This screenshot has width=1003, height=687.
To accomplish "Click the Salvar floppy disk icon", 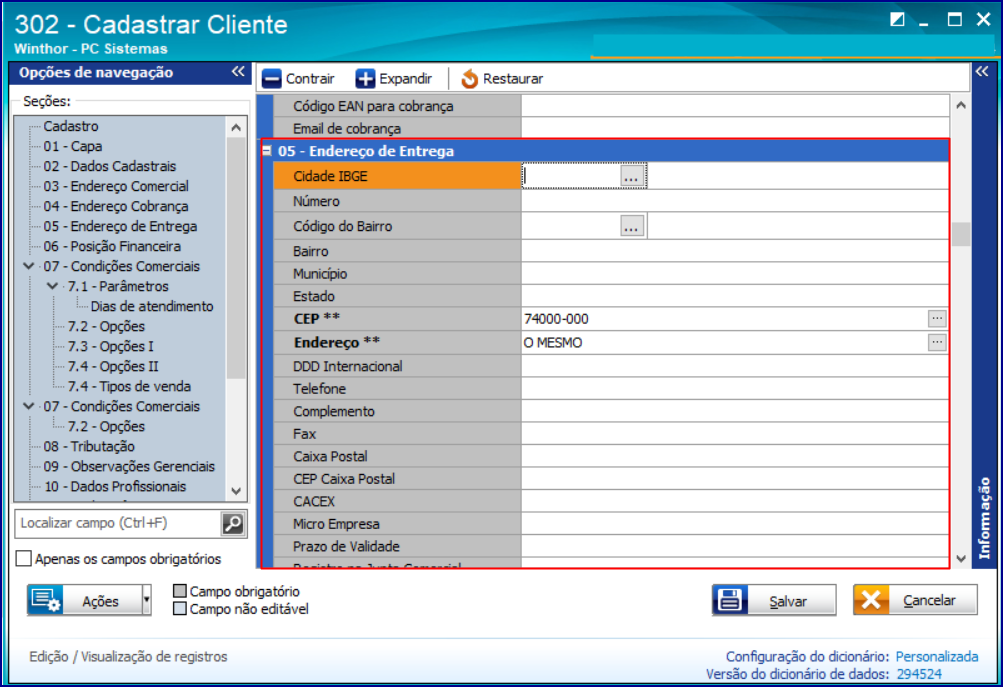I will point(730,600).
